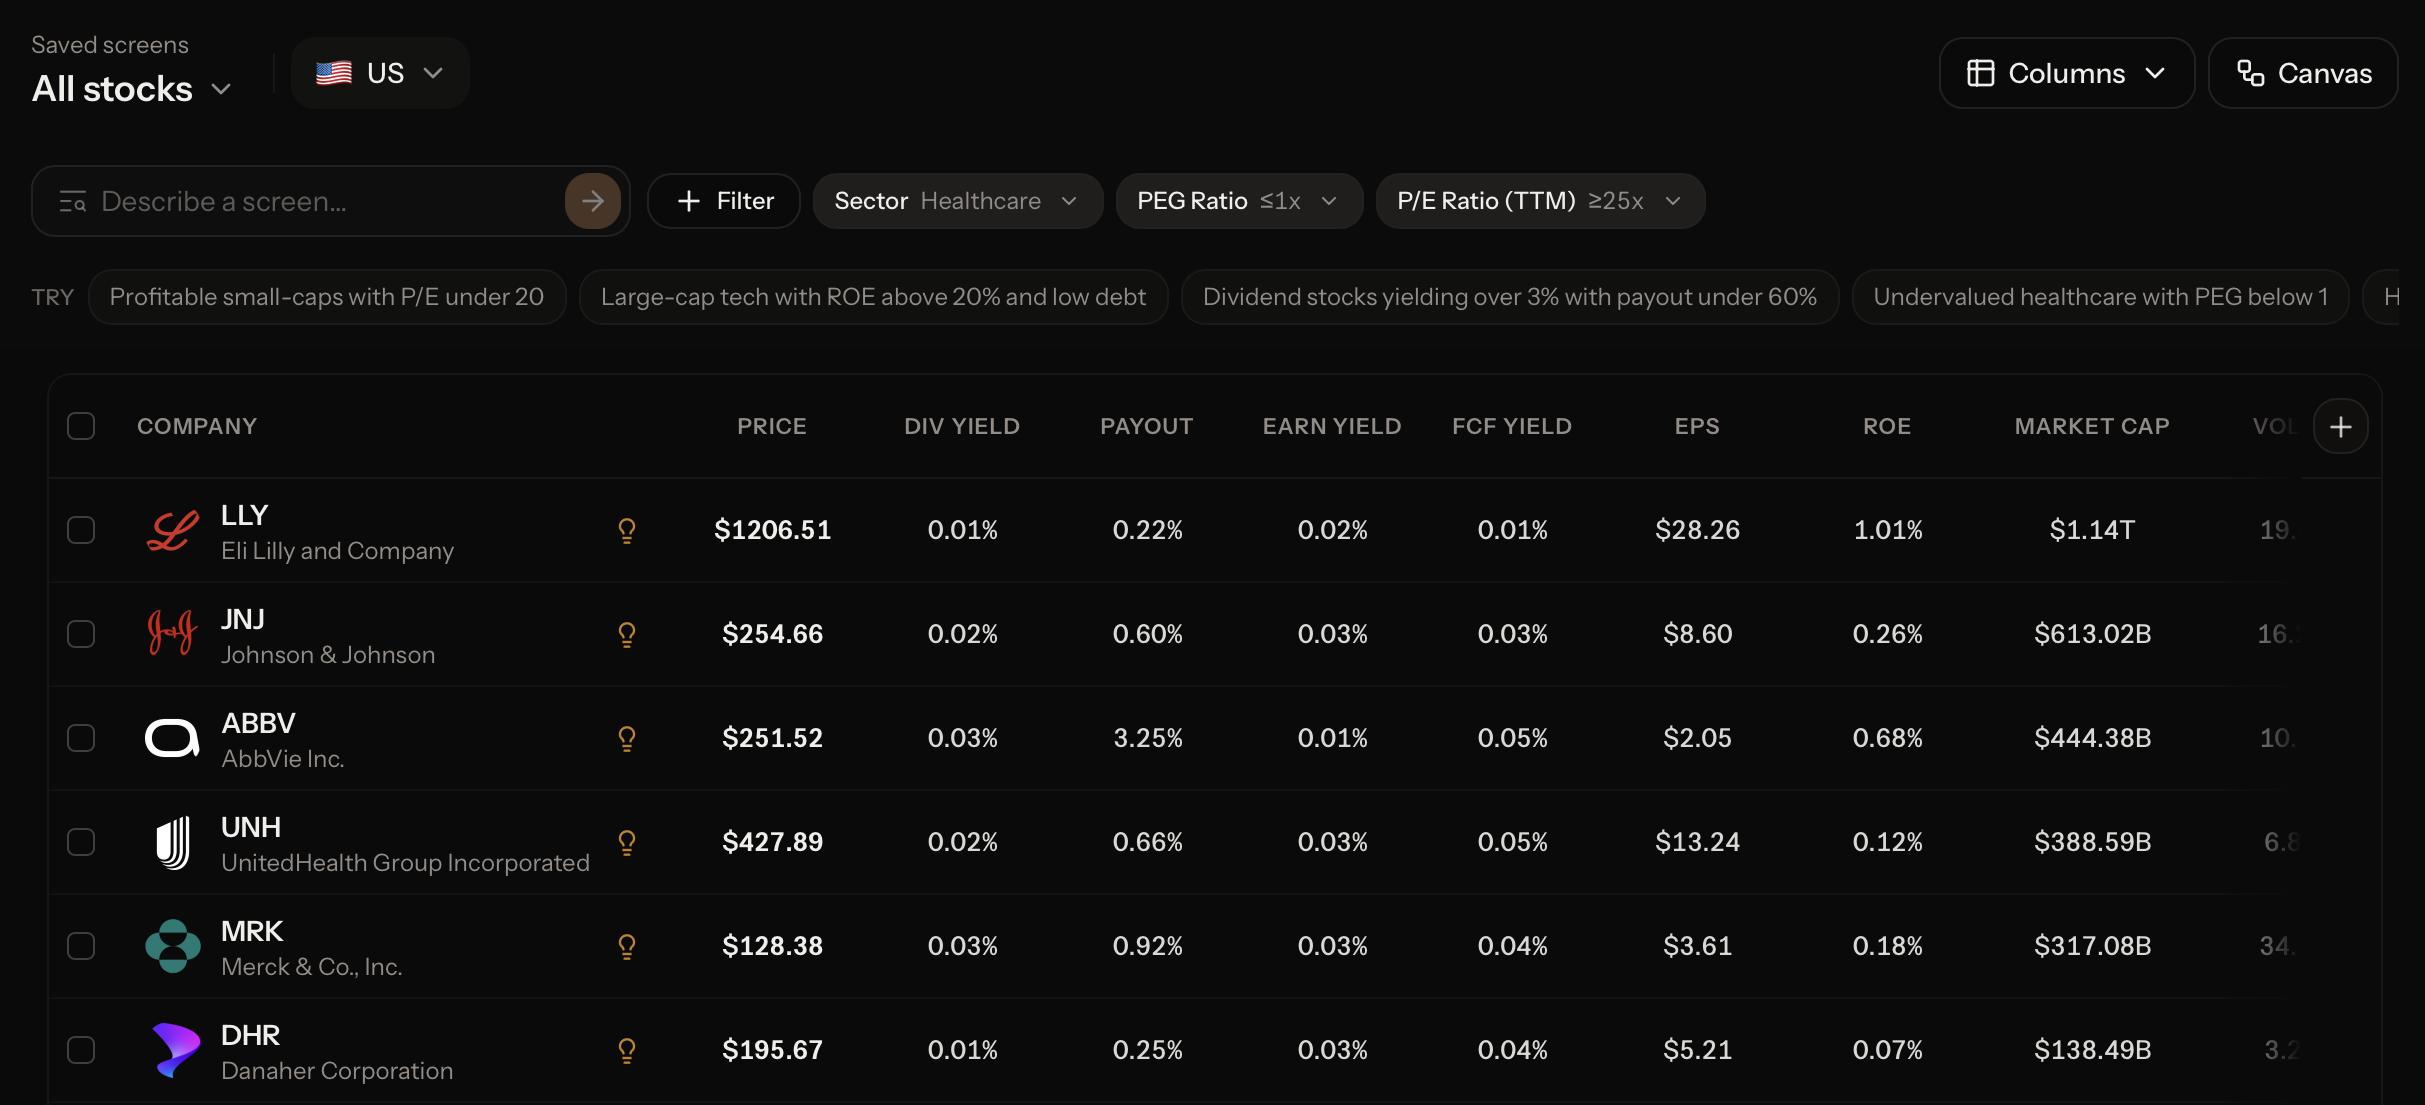Open the US country selector dropdown
The height and width of the screenshot is (1105, 2425).
pos(380,73)
